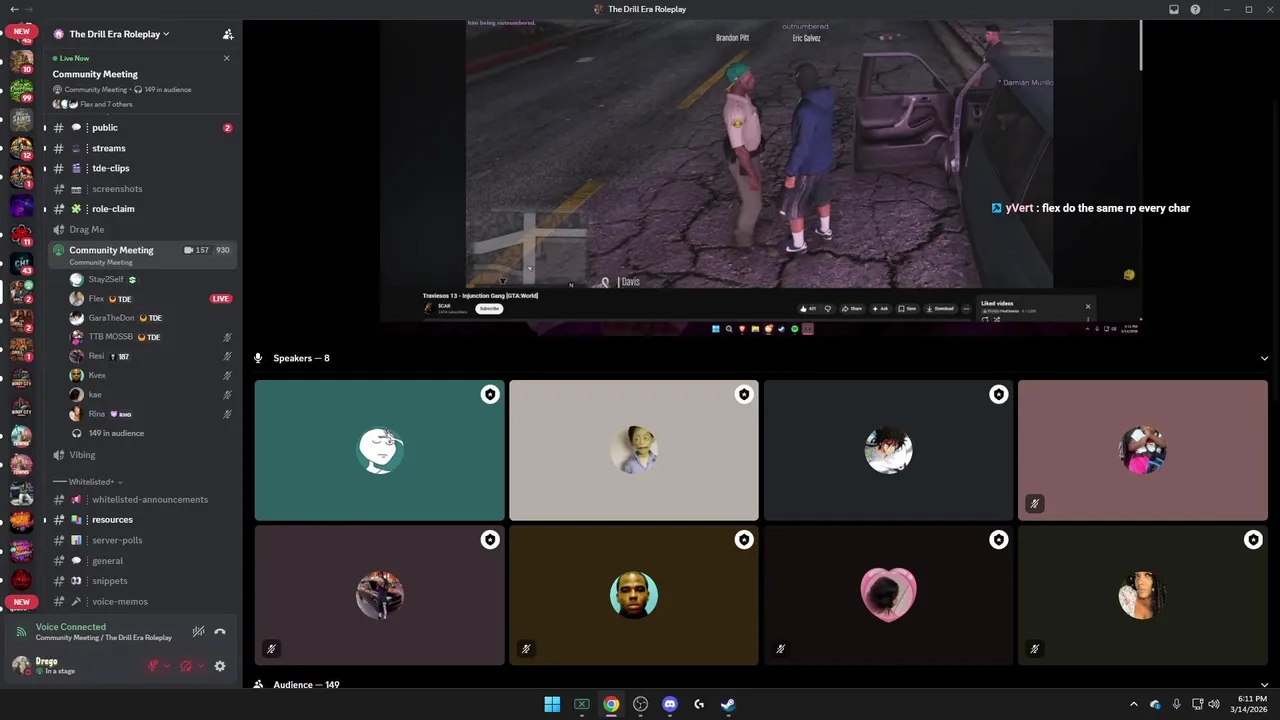
Task: Open the public text channel
Action: coord(142,128)
